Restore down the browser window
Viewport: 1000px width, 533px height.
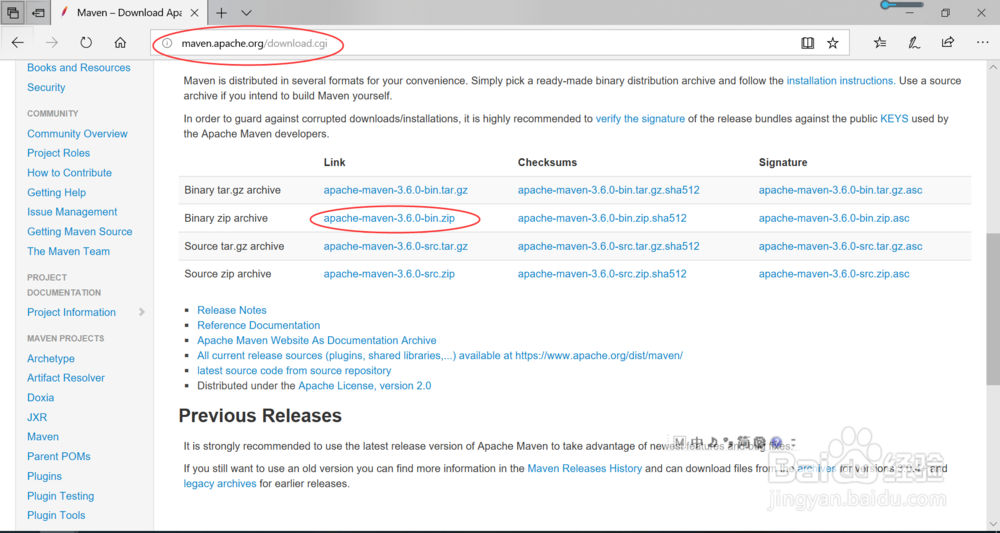pyautogui.click(x=946, y=13)
